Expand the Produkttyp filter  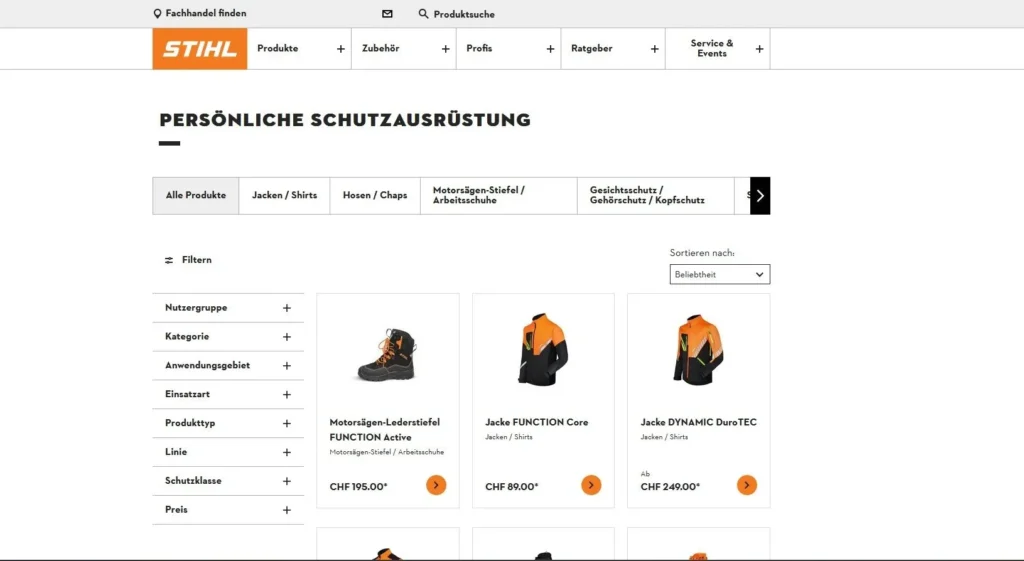[228, 423]
